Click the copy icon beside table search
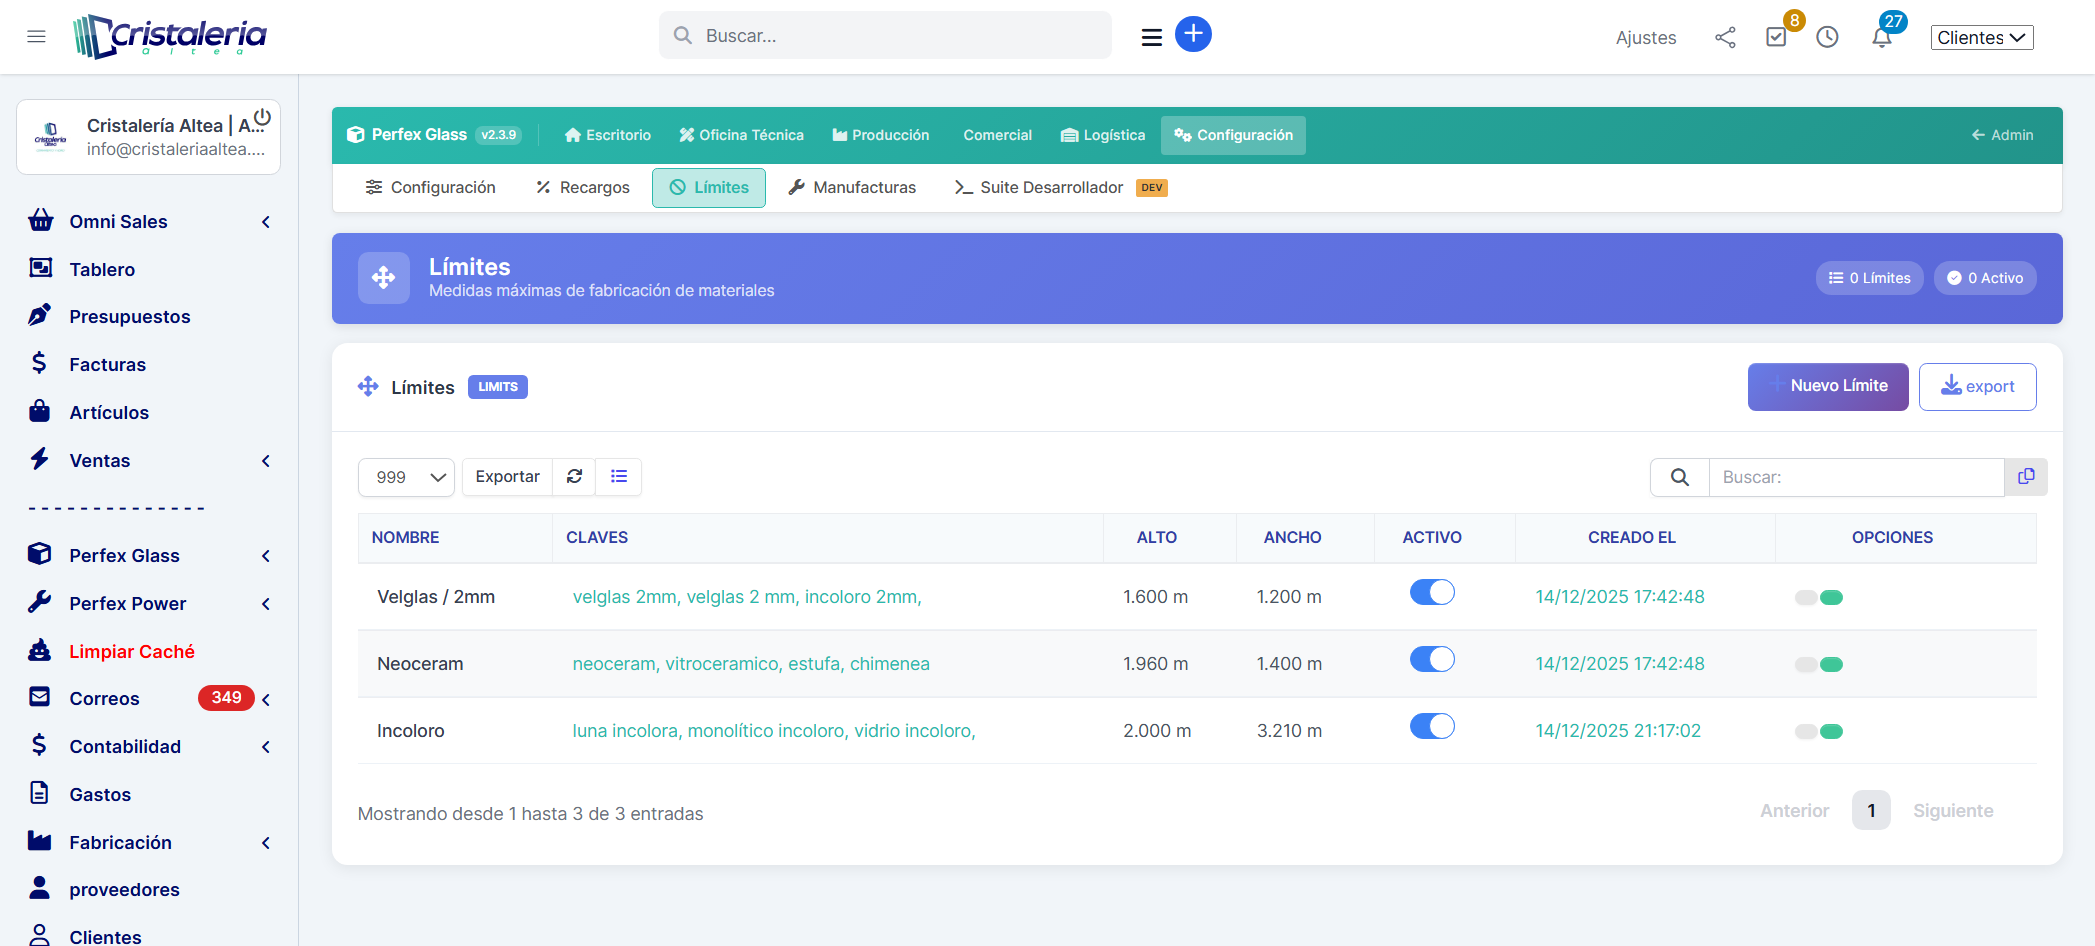This screenshot has height=946, width=2095. tap(2026, 477)
